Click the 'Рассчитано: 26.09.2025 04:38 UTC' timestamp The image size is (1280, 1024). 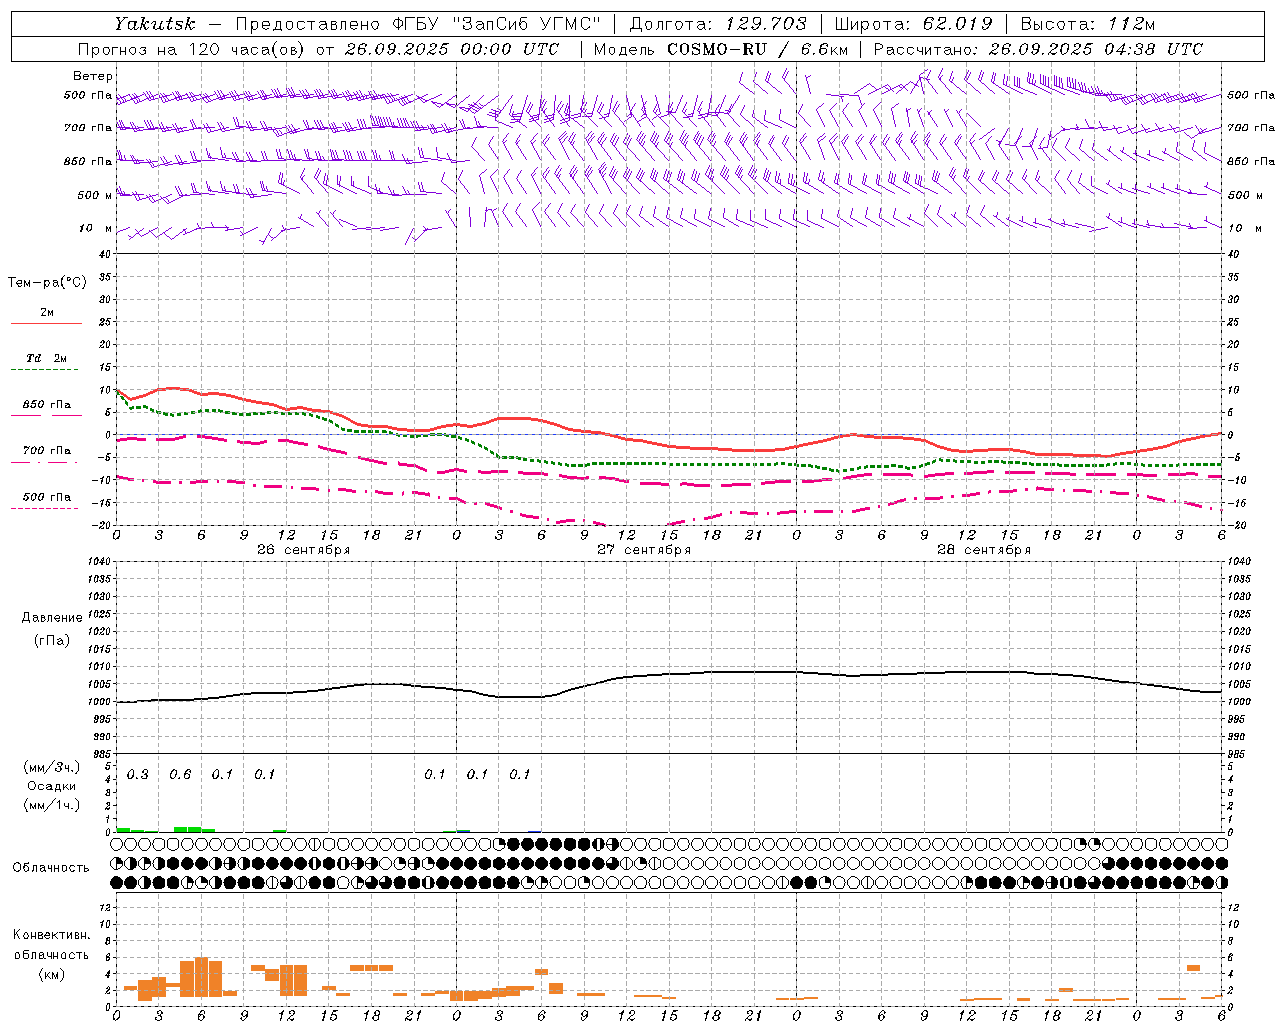pyautogui.click(x=1038, y=49)
